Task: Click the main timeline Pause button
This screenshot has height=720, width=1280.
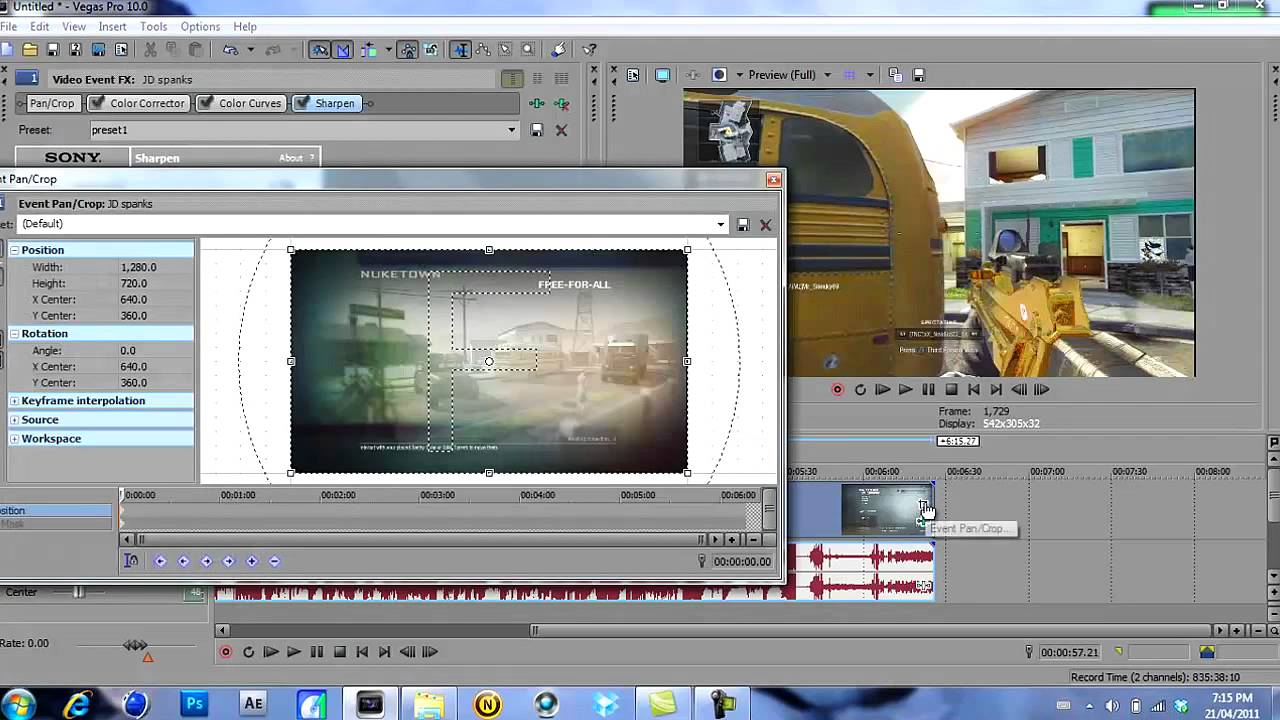Action: [316, 652]
